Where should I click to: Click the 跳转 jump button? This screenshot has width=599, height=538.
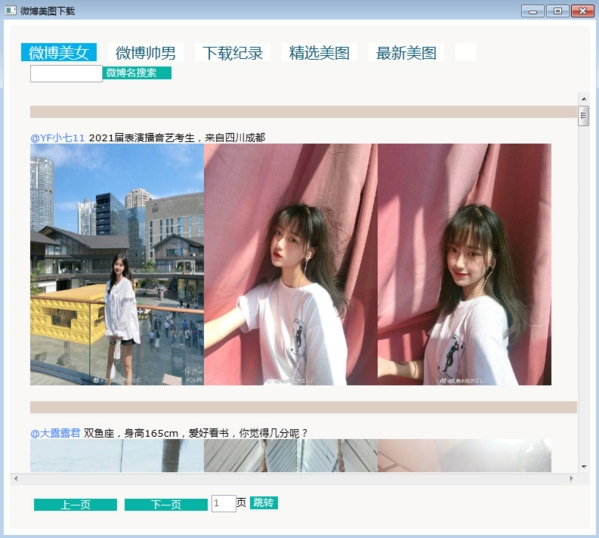pos(264,503)
